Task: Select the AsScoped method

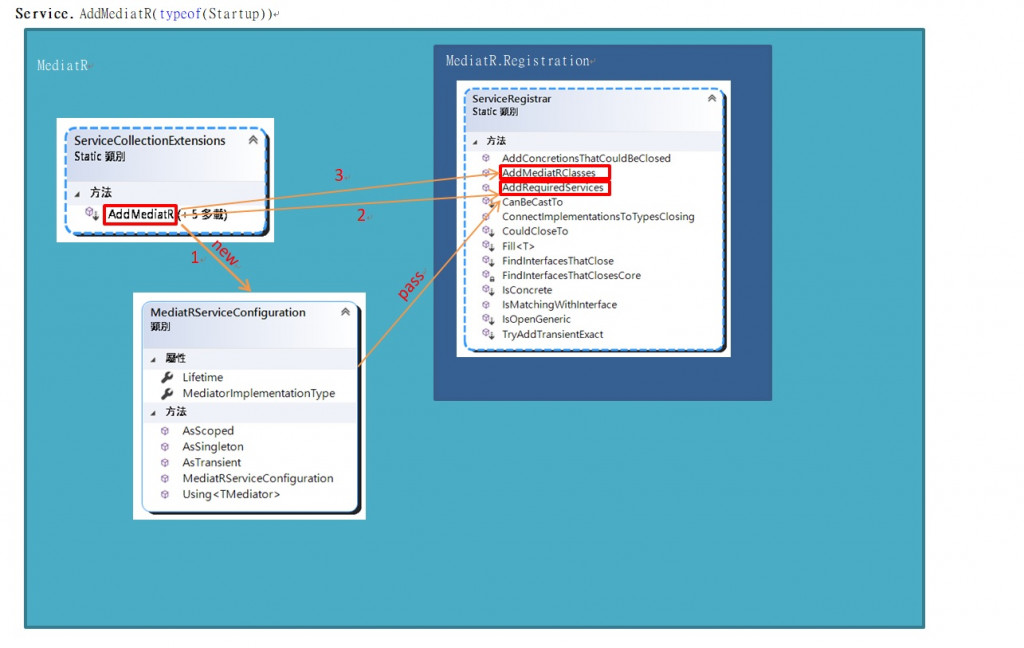Action: point(208,431)
